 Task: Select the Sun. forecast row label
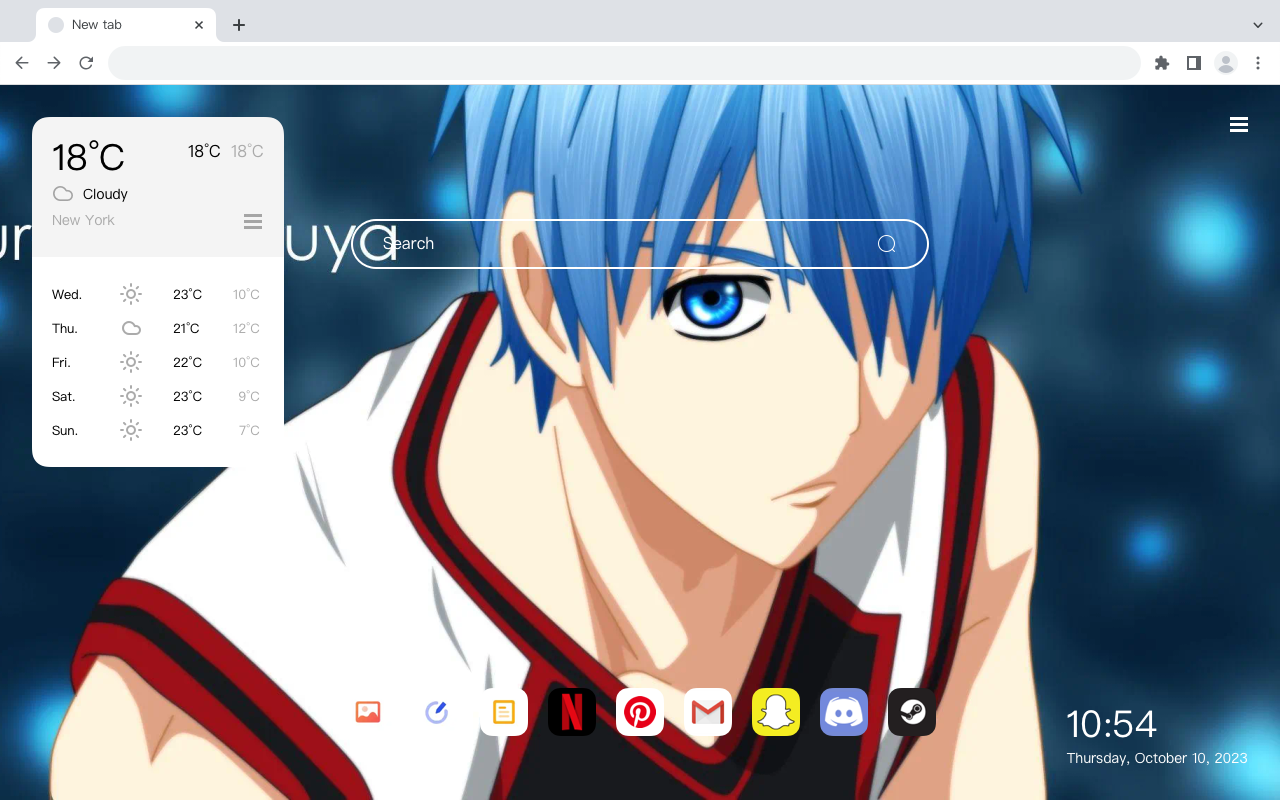[65, 431]
